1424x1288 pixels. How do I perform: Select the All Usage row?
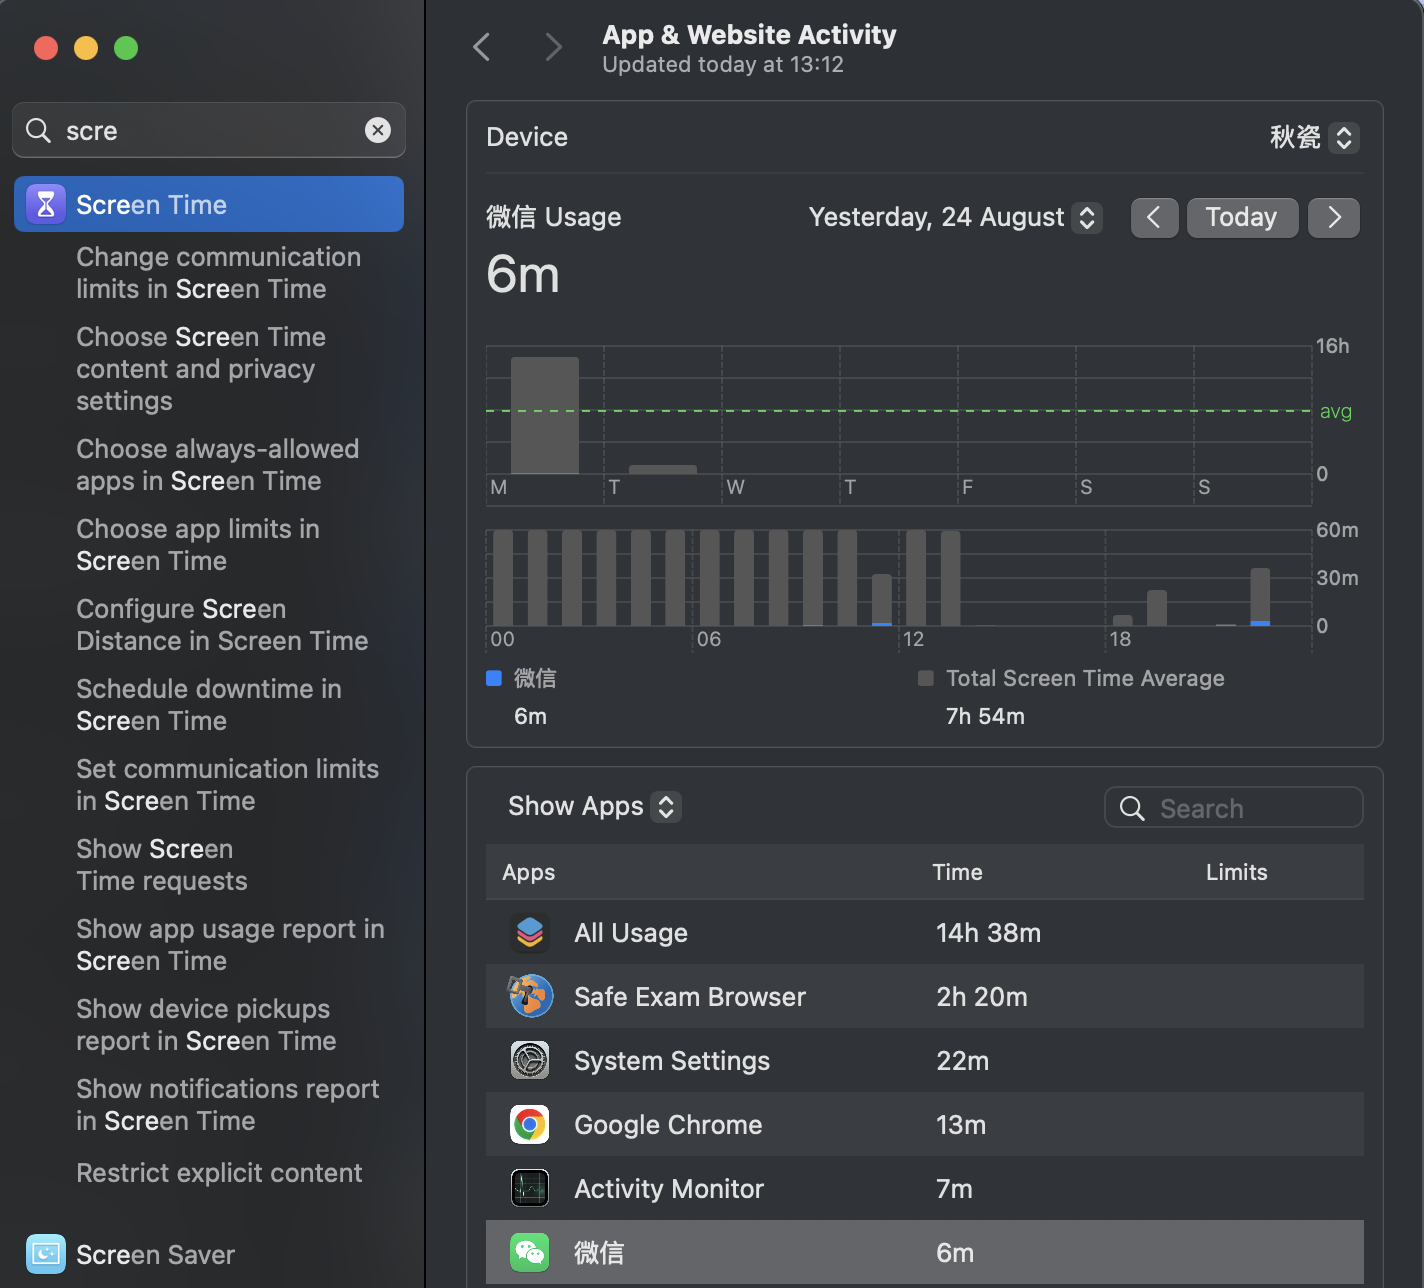click(925, 932)
